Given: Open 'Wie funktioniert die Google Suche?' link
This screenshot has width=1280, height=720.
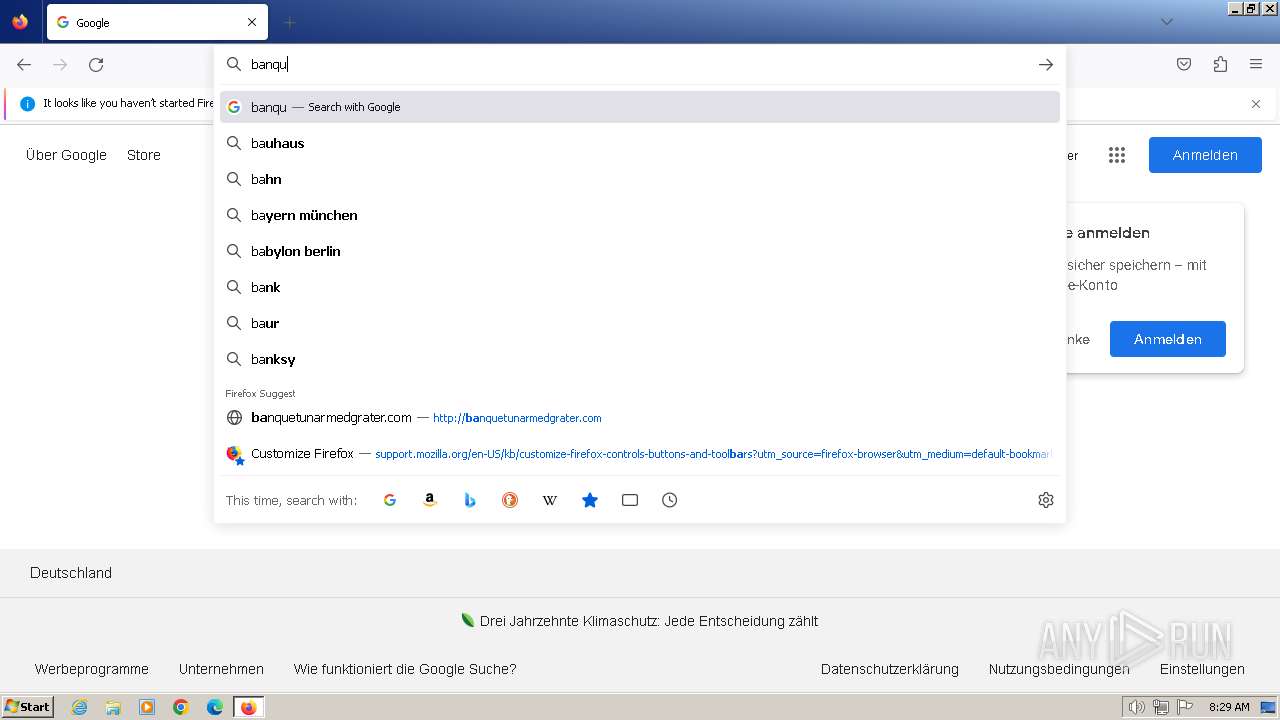Looking at the screenshot, I should [405, 669].
